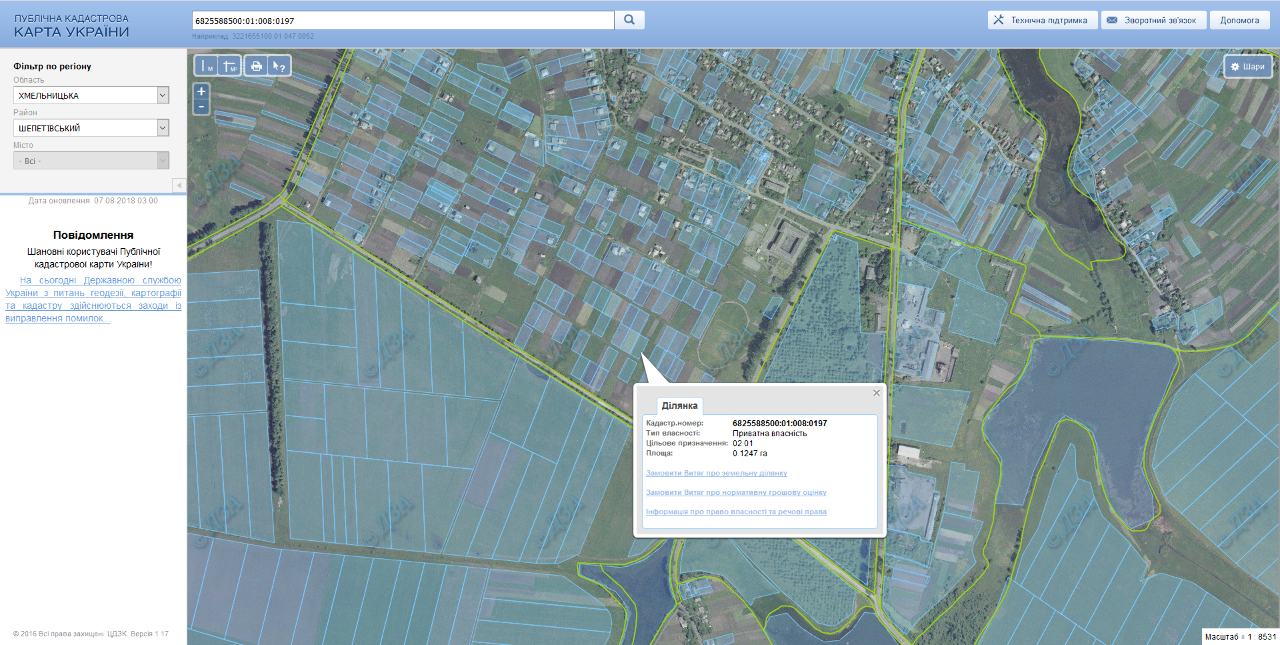Zoom in the map with plus button

[x=201, y=91]
